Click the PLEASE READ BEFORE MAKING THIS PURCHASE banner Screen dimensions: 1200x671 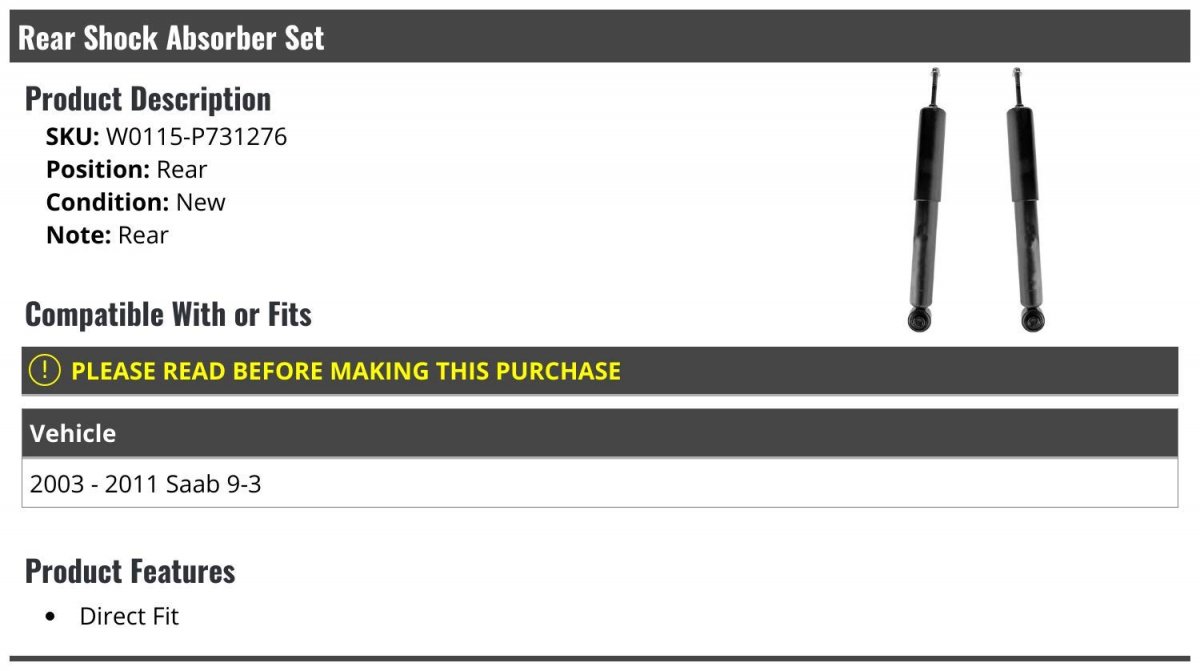600,371
